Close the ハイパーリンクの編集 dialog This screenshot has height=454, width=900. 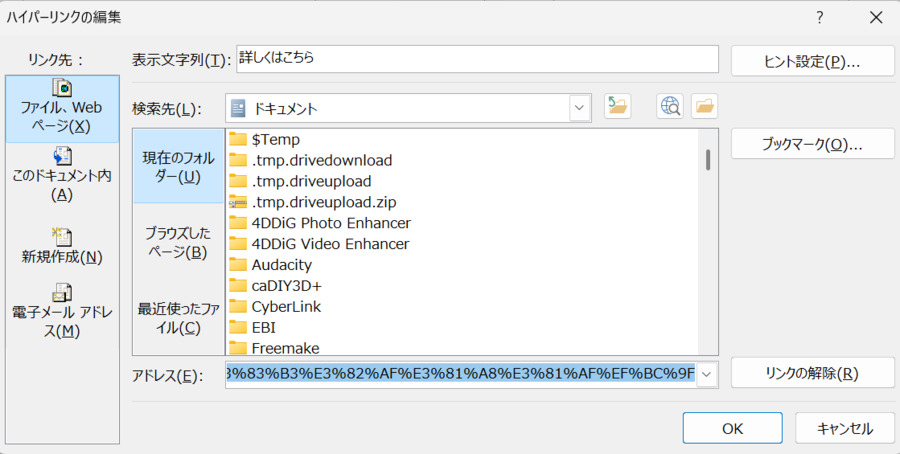[x=876, y=17]
